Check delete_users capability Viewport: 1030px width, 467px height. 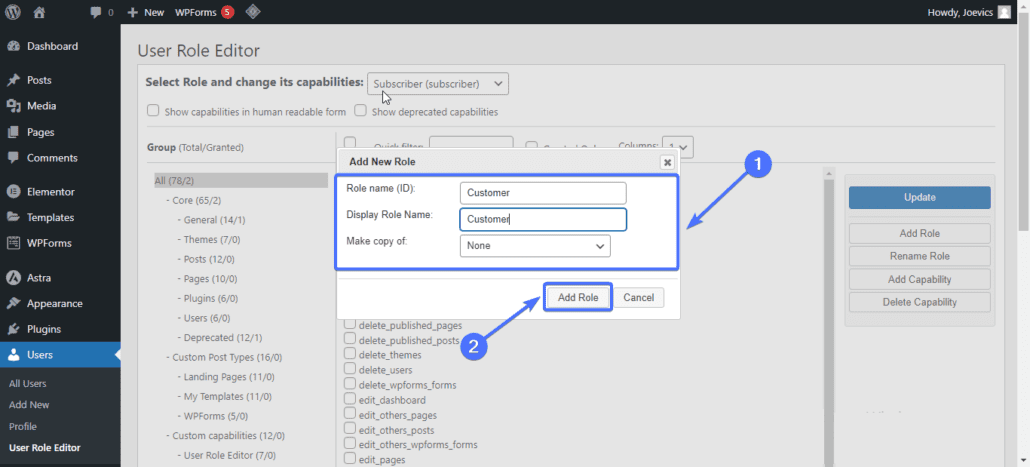click(350, 369)
